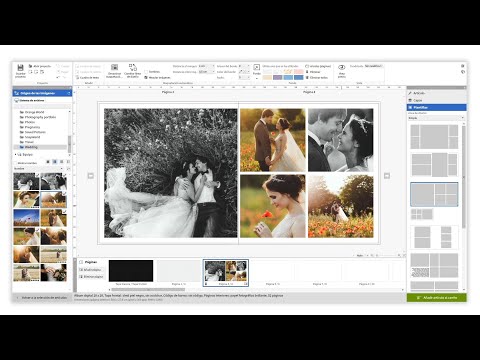Click the bride smelling red flower photo

coord(273,206)
